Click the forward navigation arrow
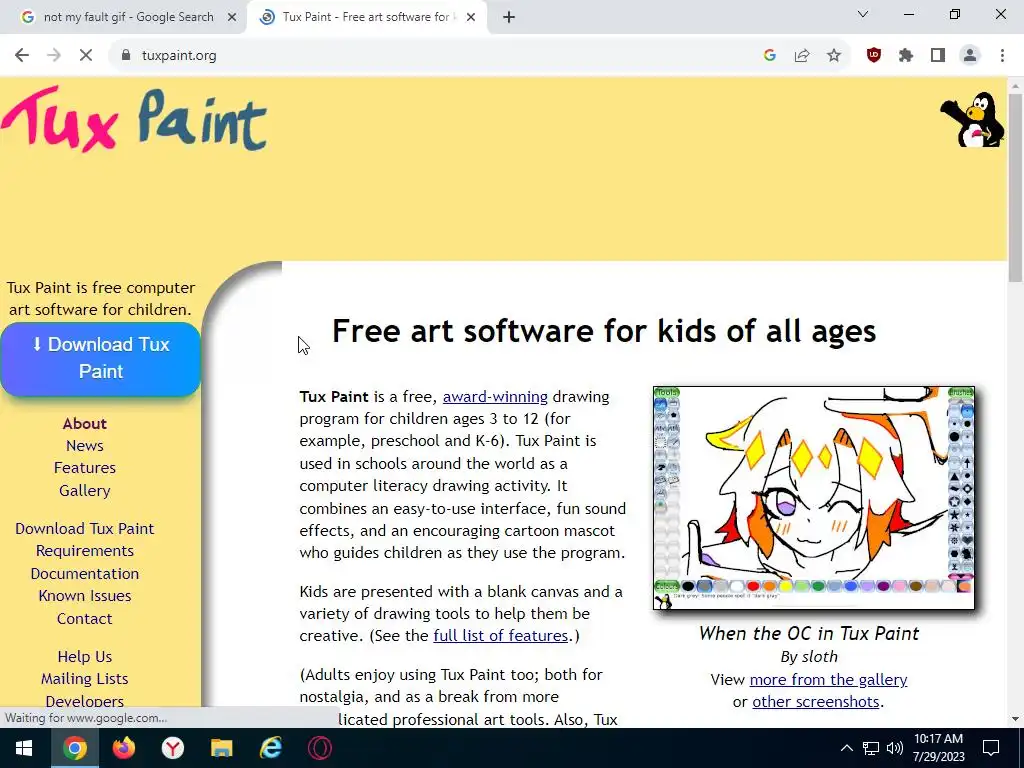The image size is (1024, 768). pos(54,56)
